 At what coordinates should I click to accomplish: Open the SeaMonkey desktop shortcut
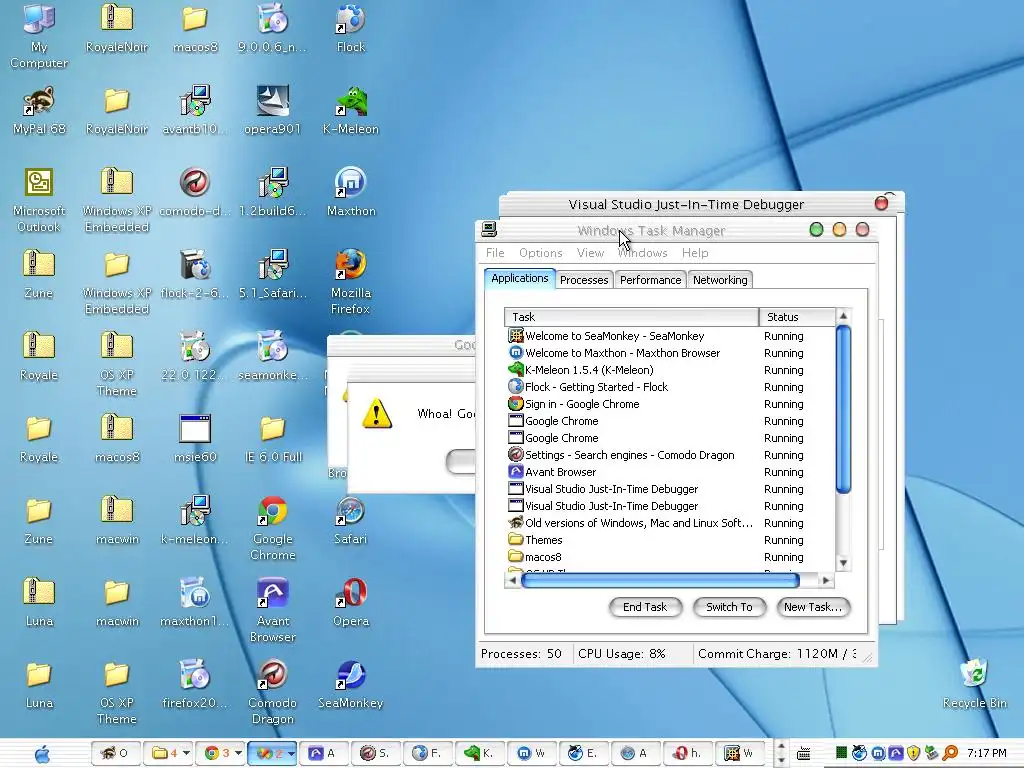[351, 684]
